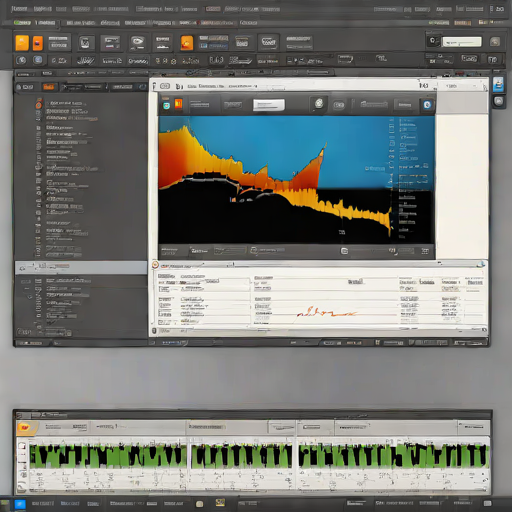The image size is (512, 512).
Task: Click the orange round icon in data panel header
Action: click(x=155, y=265)
